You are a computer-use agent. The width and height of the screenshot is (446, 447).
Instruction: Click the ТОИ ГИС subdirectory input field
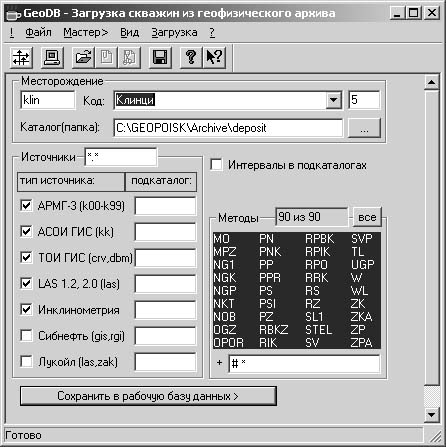click(165, 258)
